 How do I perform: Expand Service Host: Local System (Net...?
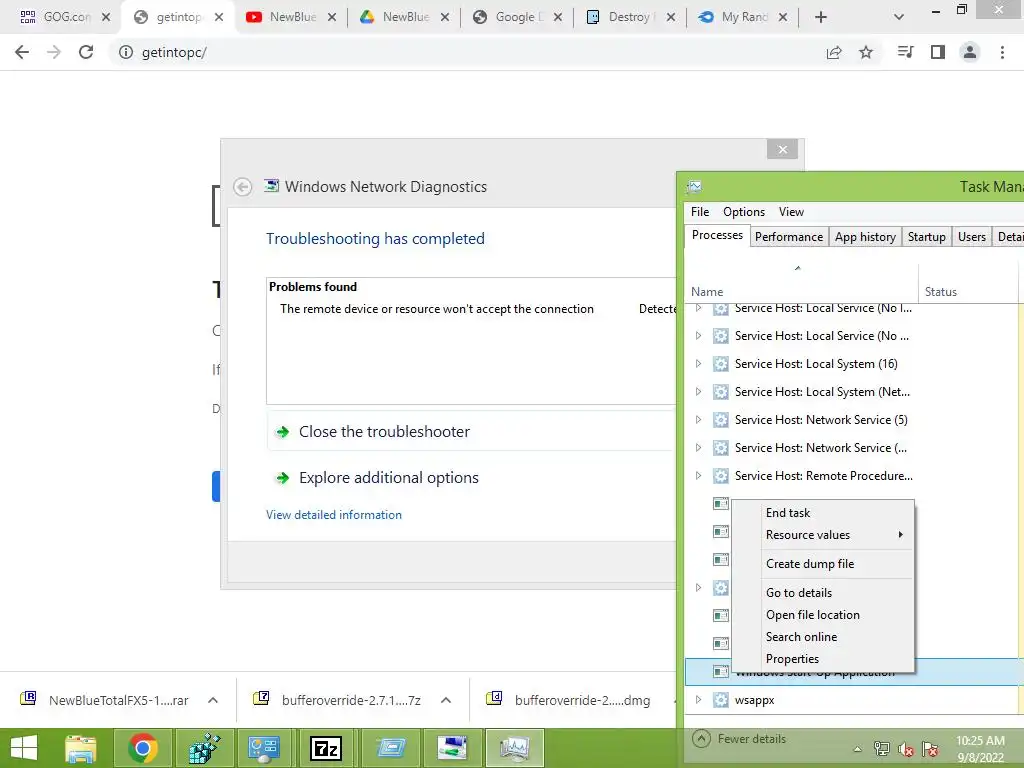point(698,392)
